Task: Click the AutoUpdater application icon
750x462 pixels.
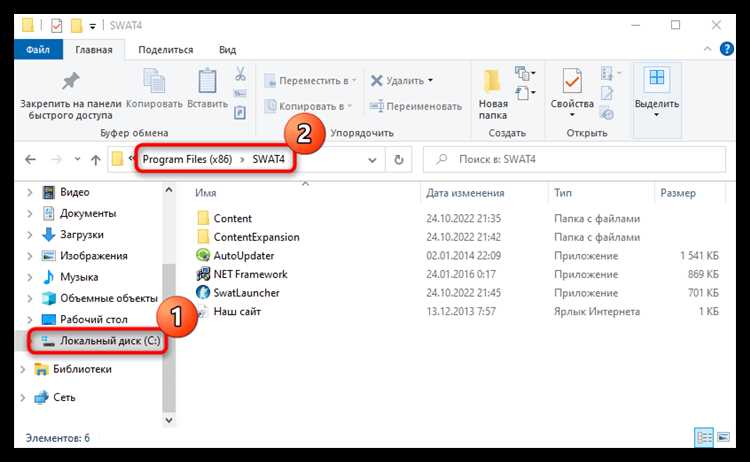Action: [x=203, y=255]
